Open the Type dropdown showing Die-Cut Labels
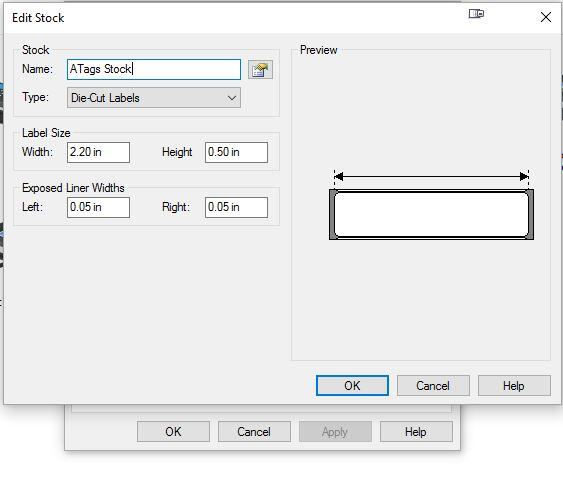The width and height of the screenshot is (563, 485). tap(154, 98)
